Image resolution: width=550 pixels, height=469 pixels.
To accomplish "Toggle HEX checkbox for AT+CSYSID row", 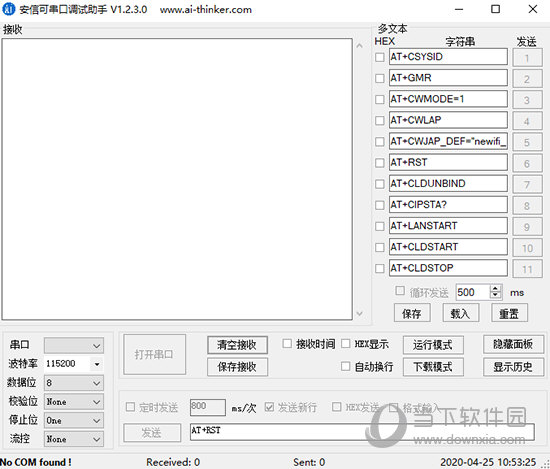I will [380, 57].
